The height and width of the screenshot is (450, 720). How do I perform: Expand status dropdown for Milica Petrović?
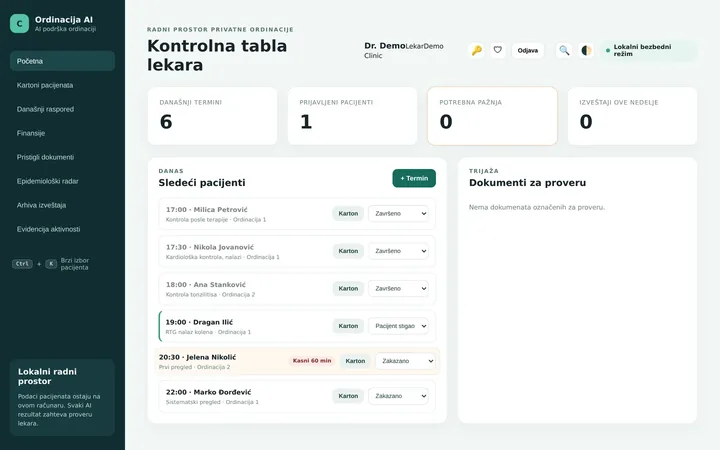[398, 214]
